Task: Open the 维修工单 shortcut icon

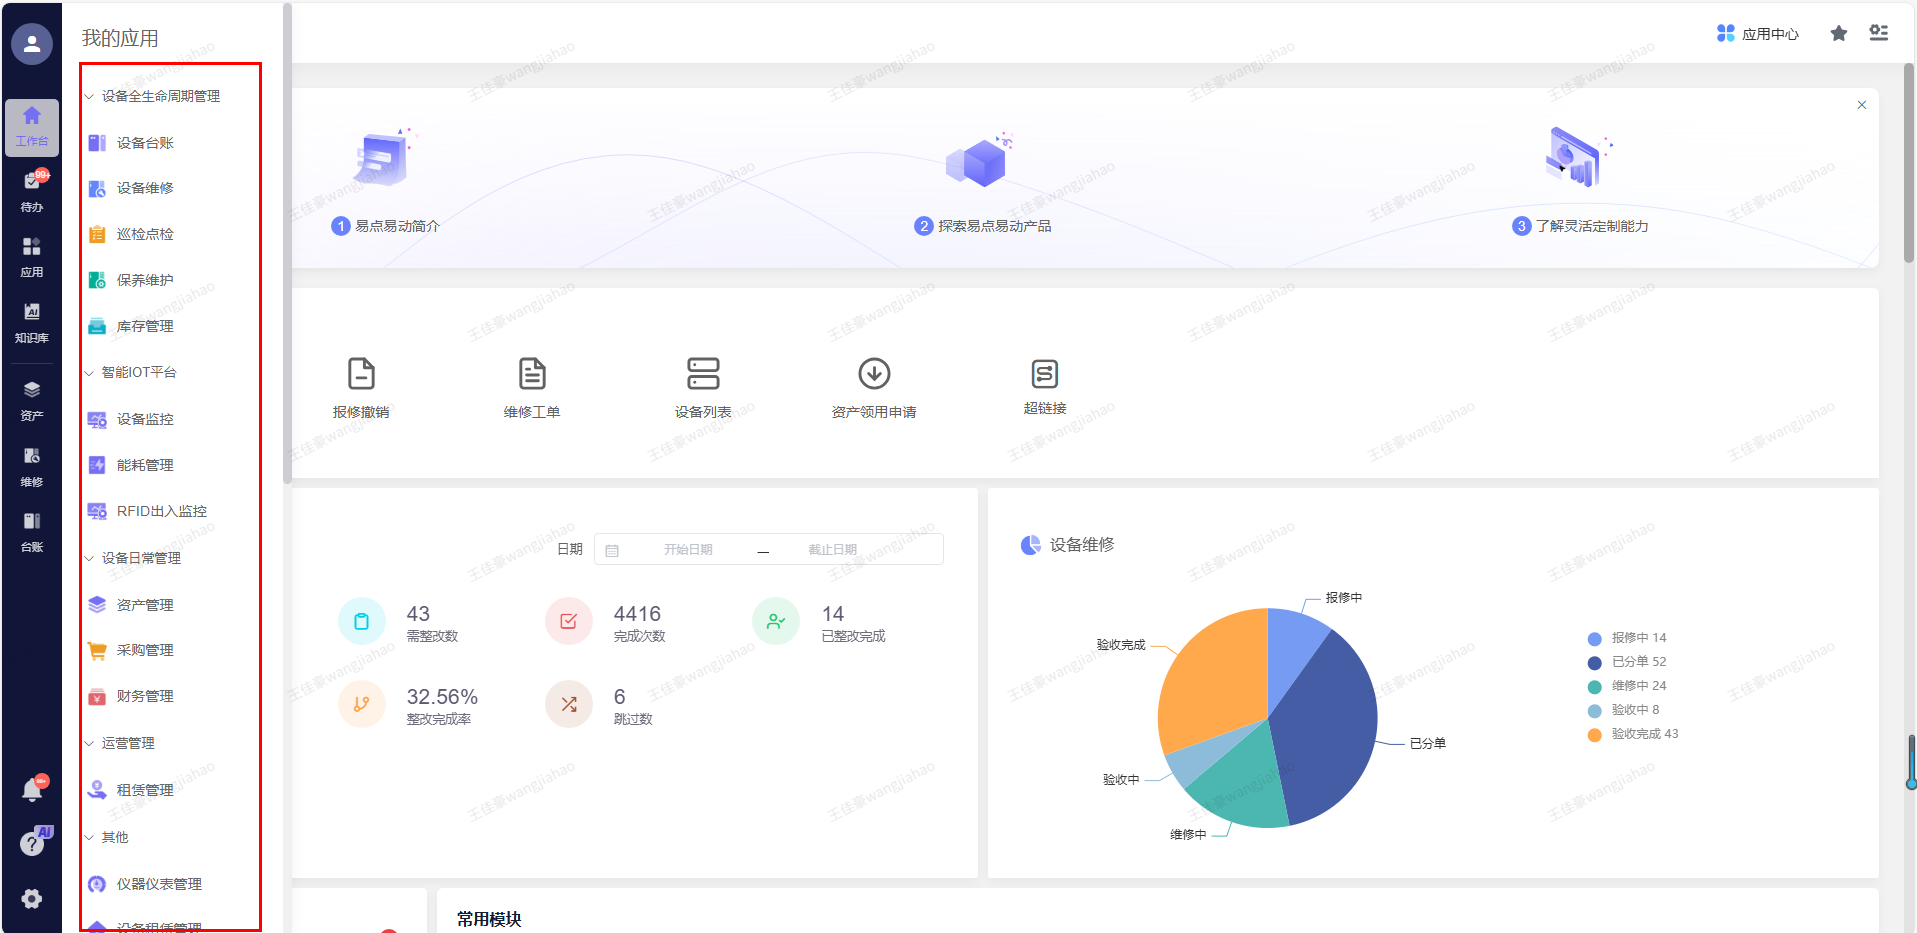Action: coord(532,374)
